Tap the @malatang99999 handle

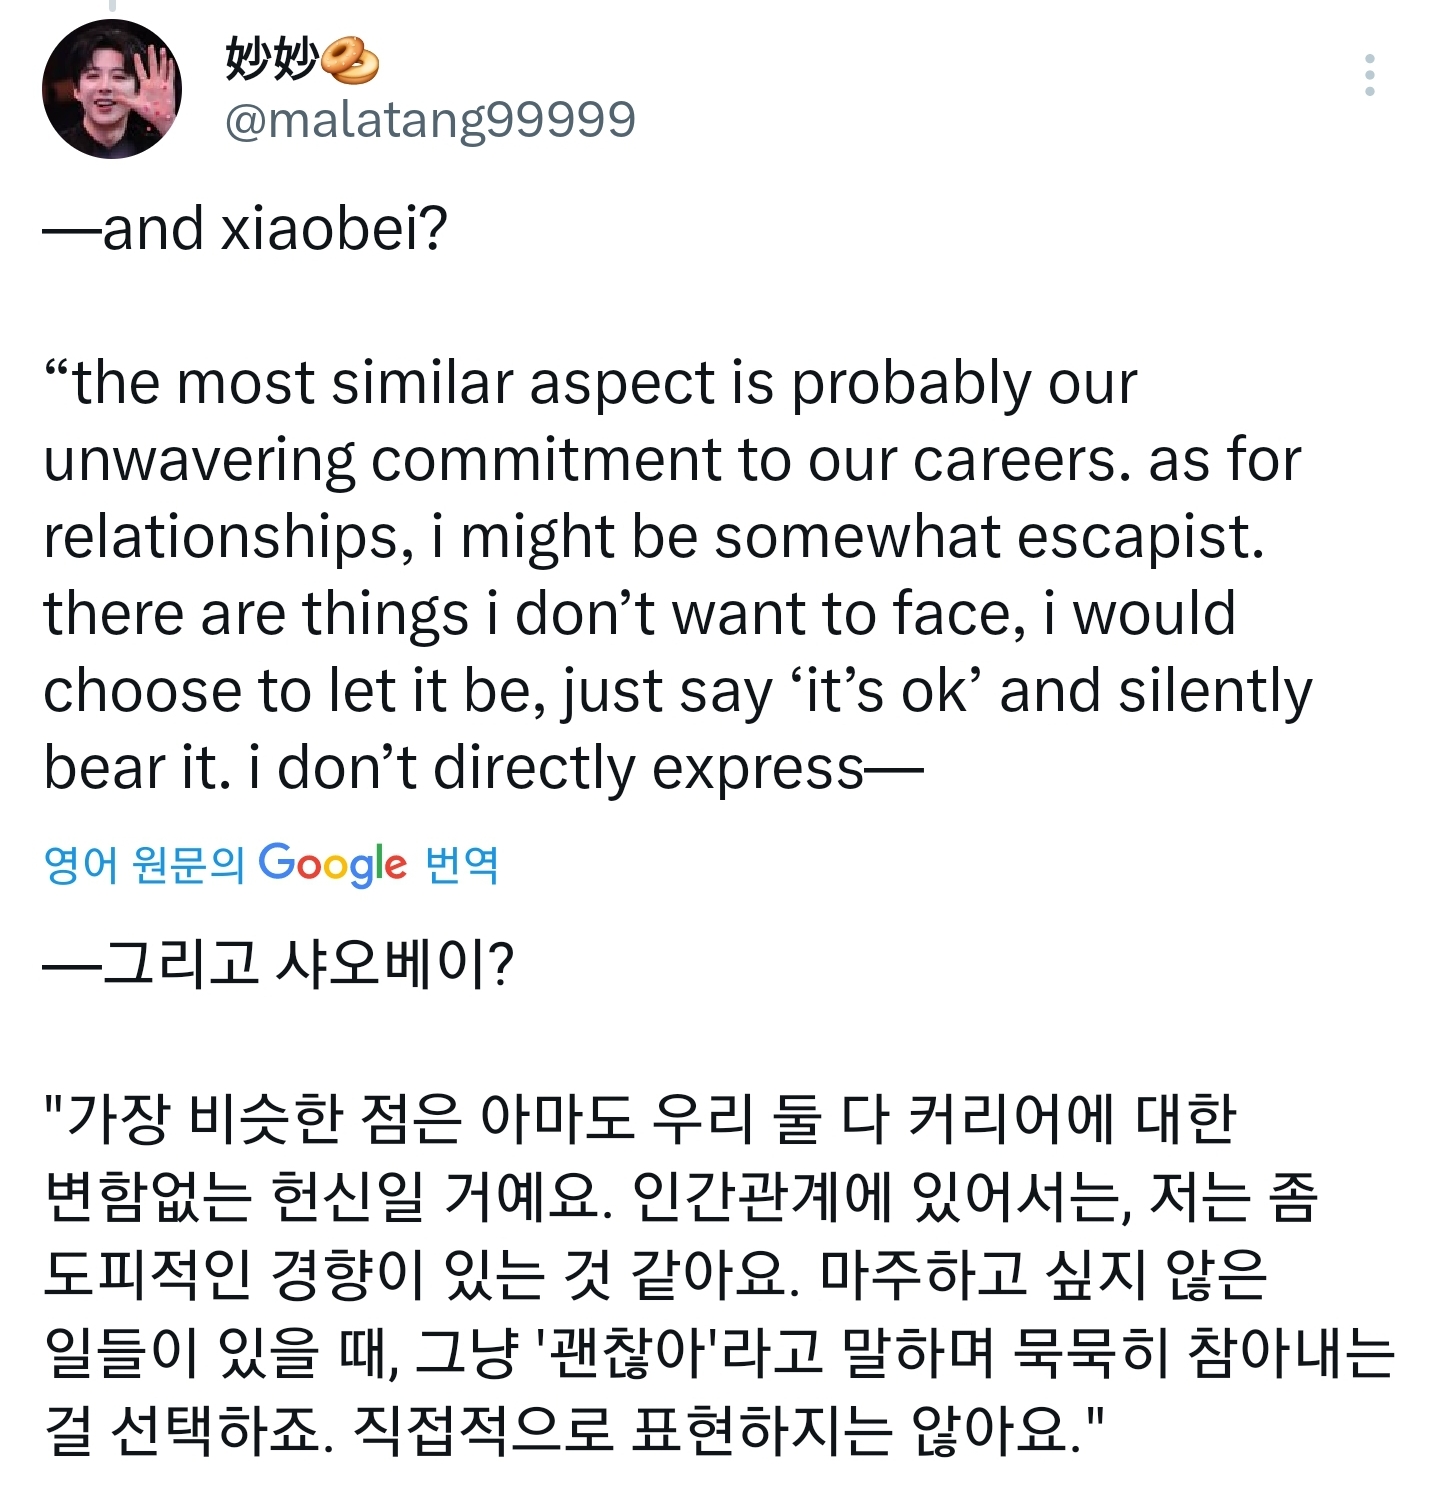click(x=430, y=121)
